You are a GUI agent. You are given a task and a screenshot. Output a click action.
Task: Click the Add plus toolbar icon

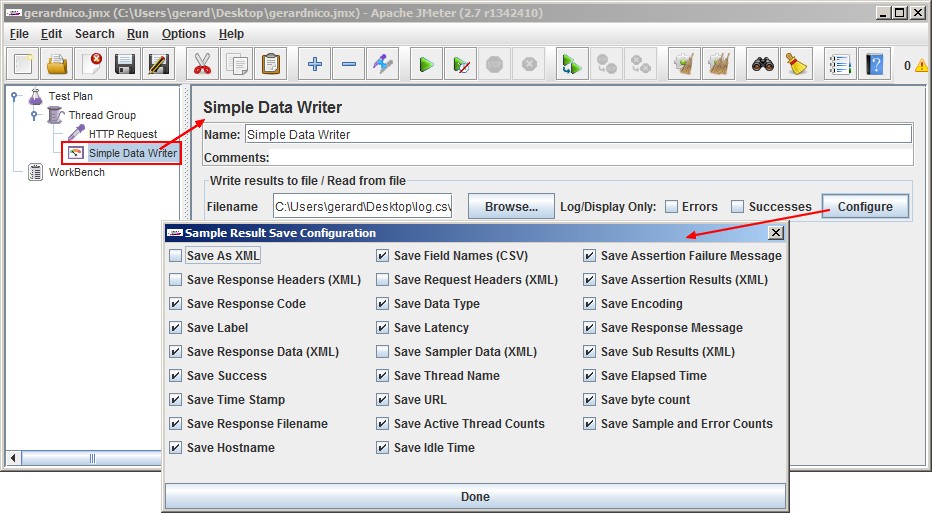[315, 65]
